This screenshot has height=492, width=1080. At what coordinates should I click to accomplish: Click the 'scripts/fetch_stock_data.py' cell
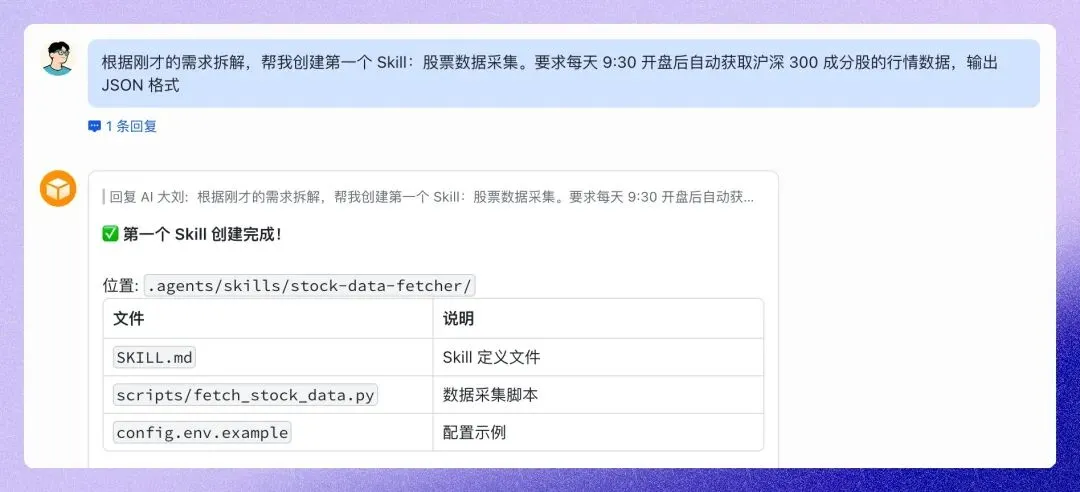tap(268, 395)
